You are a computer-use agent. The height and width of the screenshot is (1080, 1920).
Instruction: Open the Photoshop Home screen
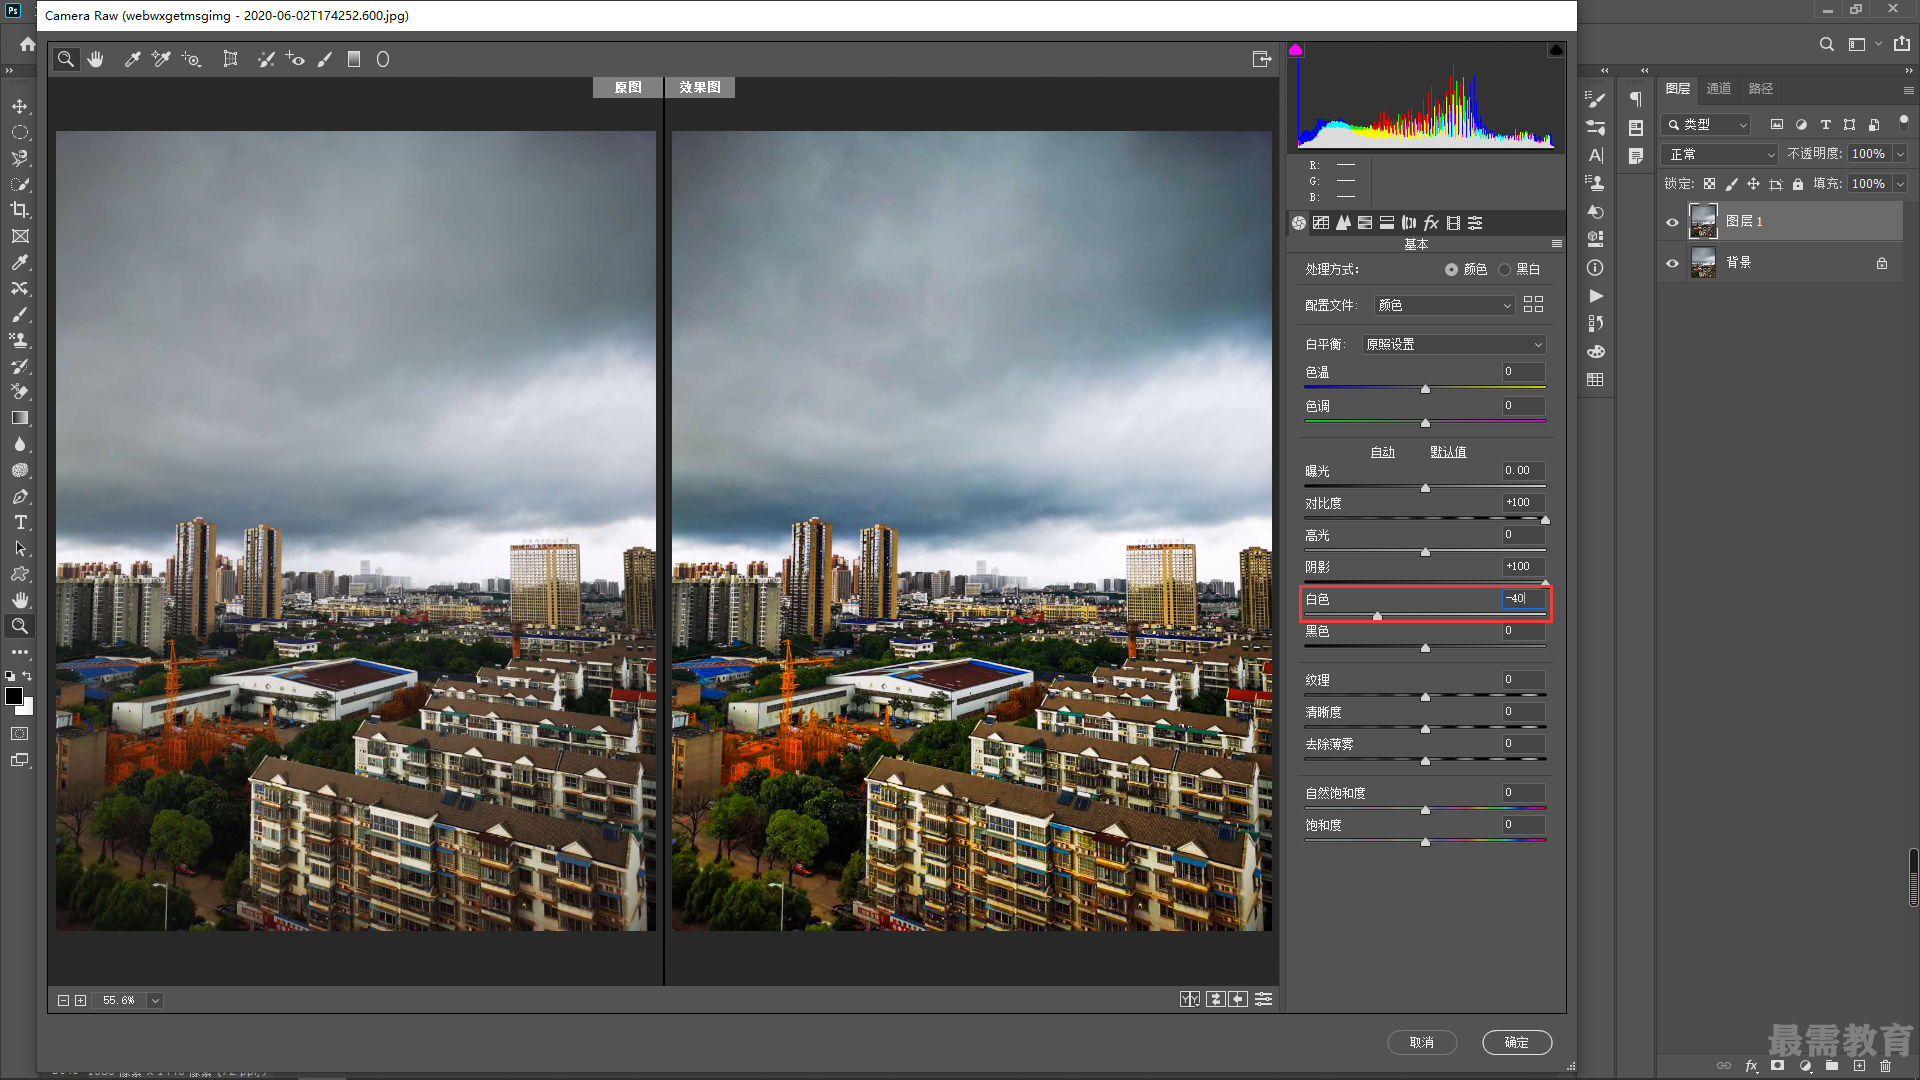coord(27,44)
